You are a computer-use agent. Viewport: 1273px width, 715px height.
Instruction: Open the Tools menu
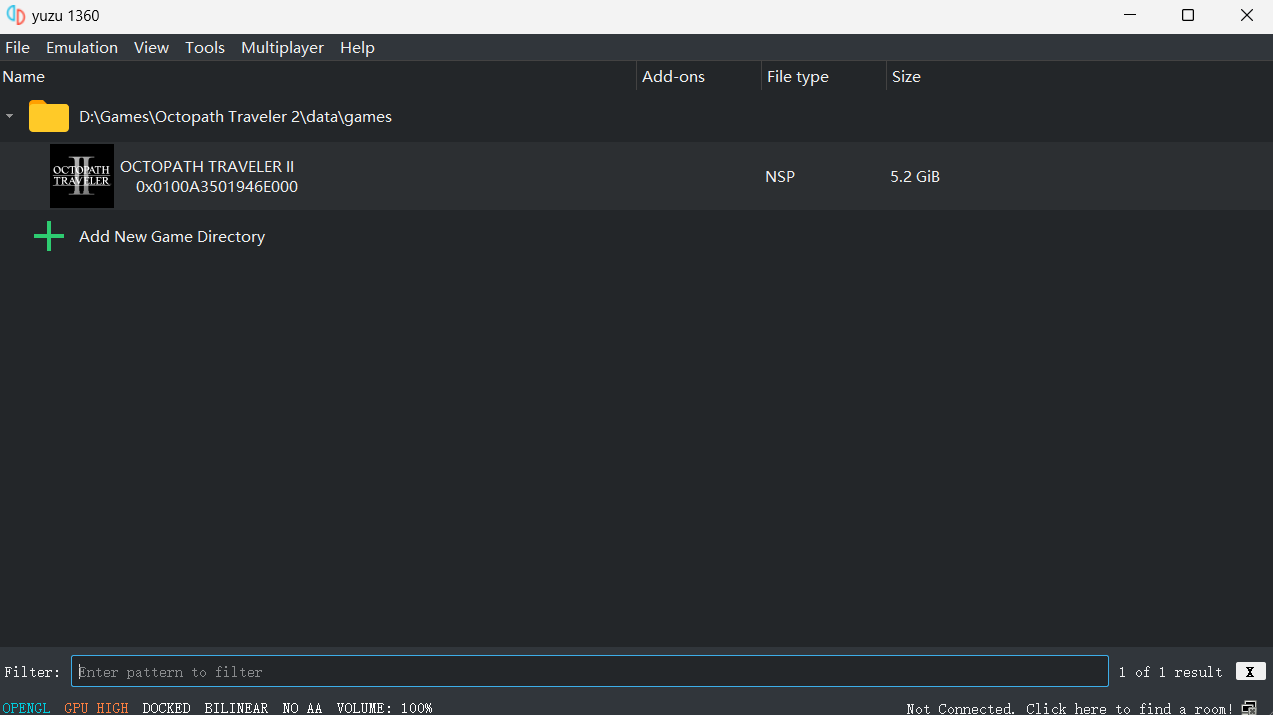(x=205, y=48)
